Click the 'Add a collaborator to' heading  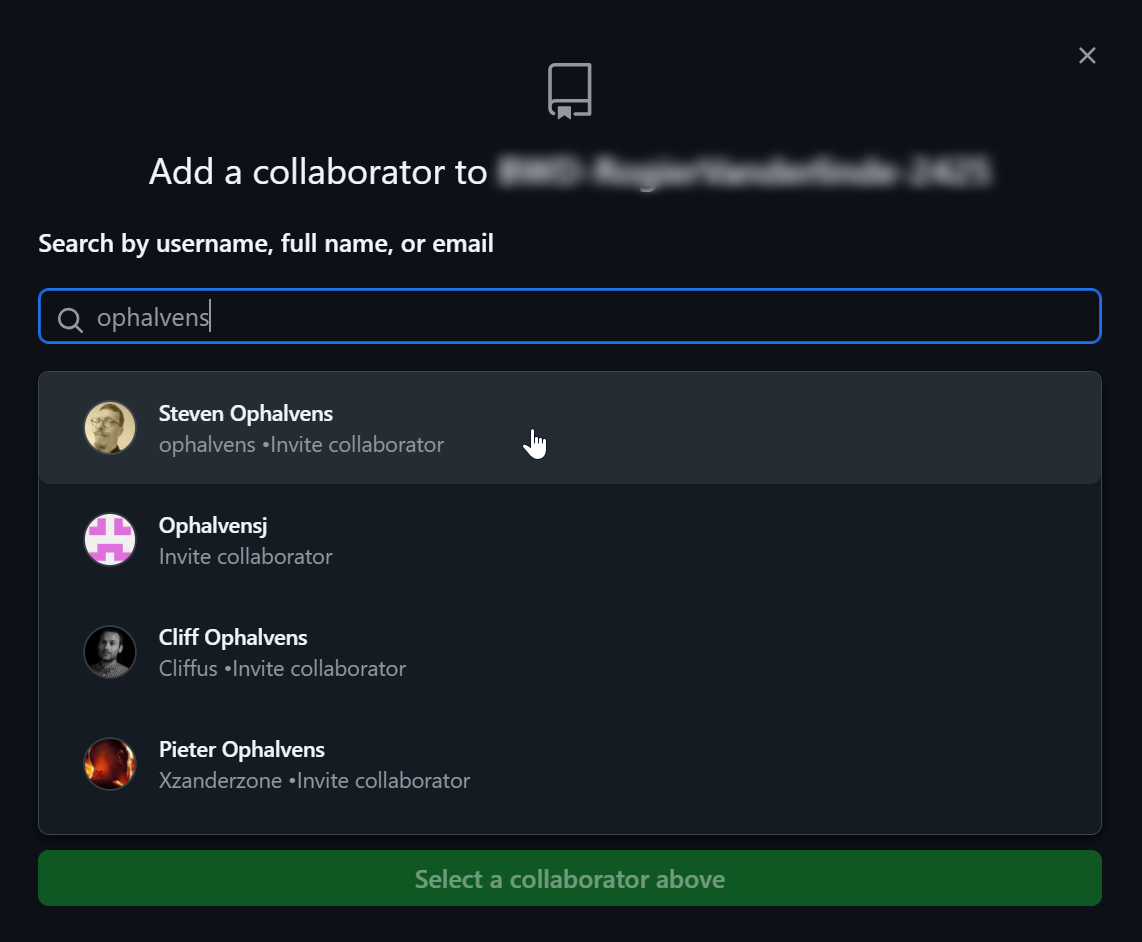[x=318, y=172]
